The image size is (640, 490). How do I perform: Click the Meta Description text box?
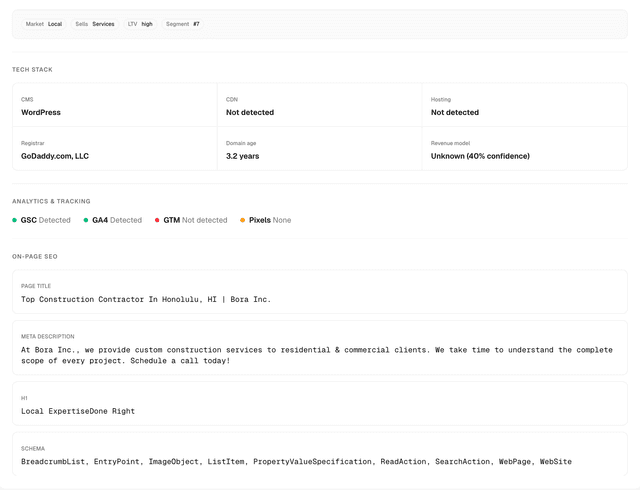[319, 355]
